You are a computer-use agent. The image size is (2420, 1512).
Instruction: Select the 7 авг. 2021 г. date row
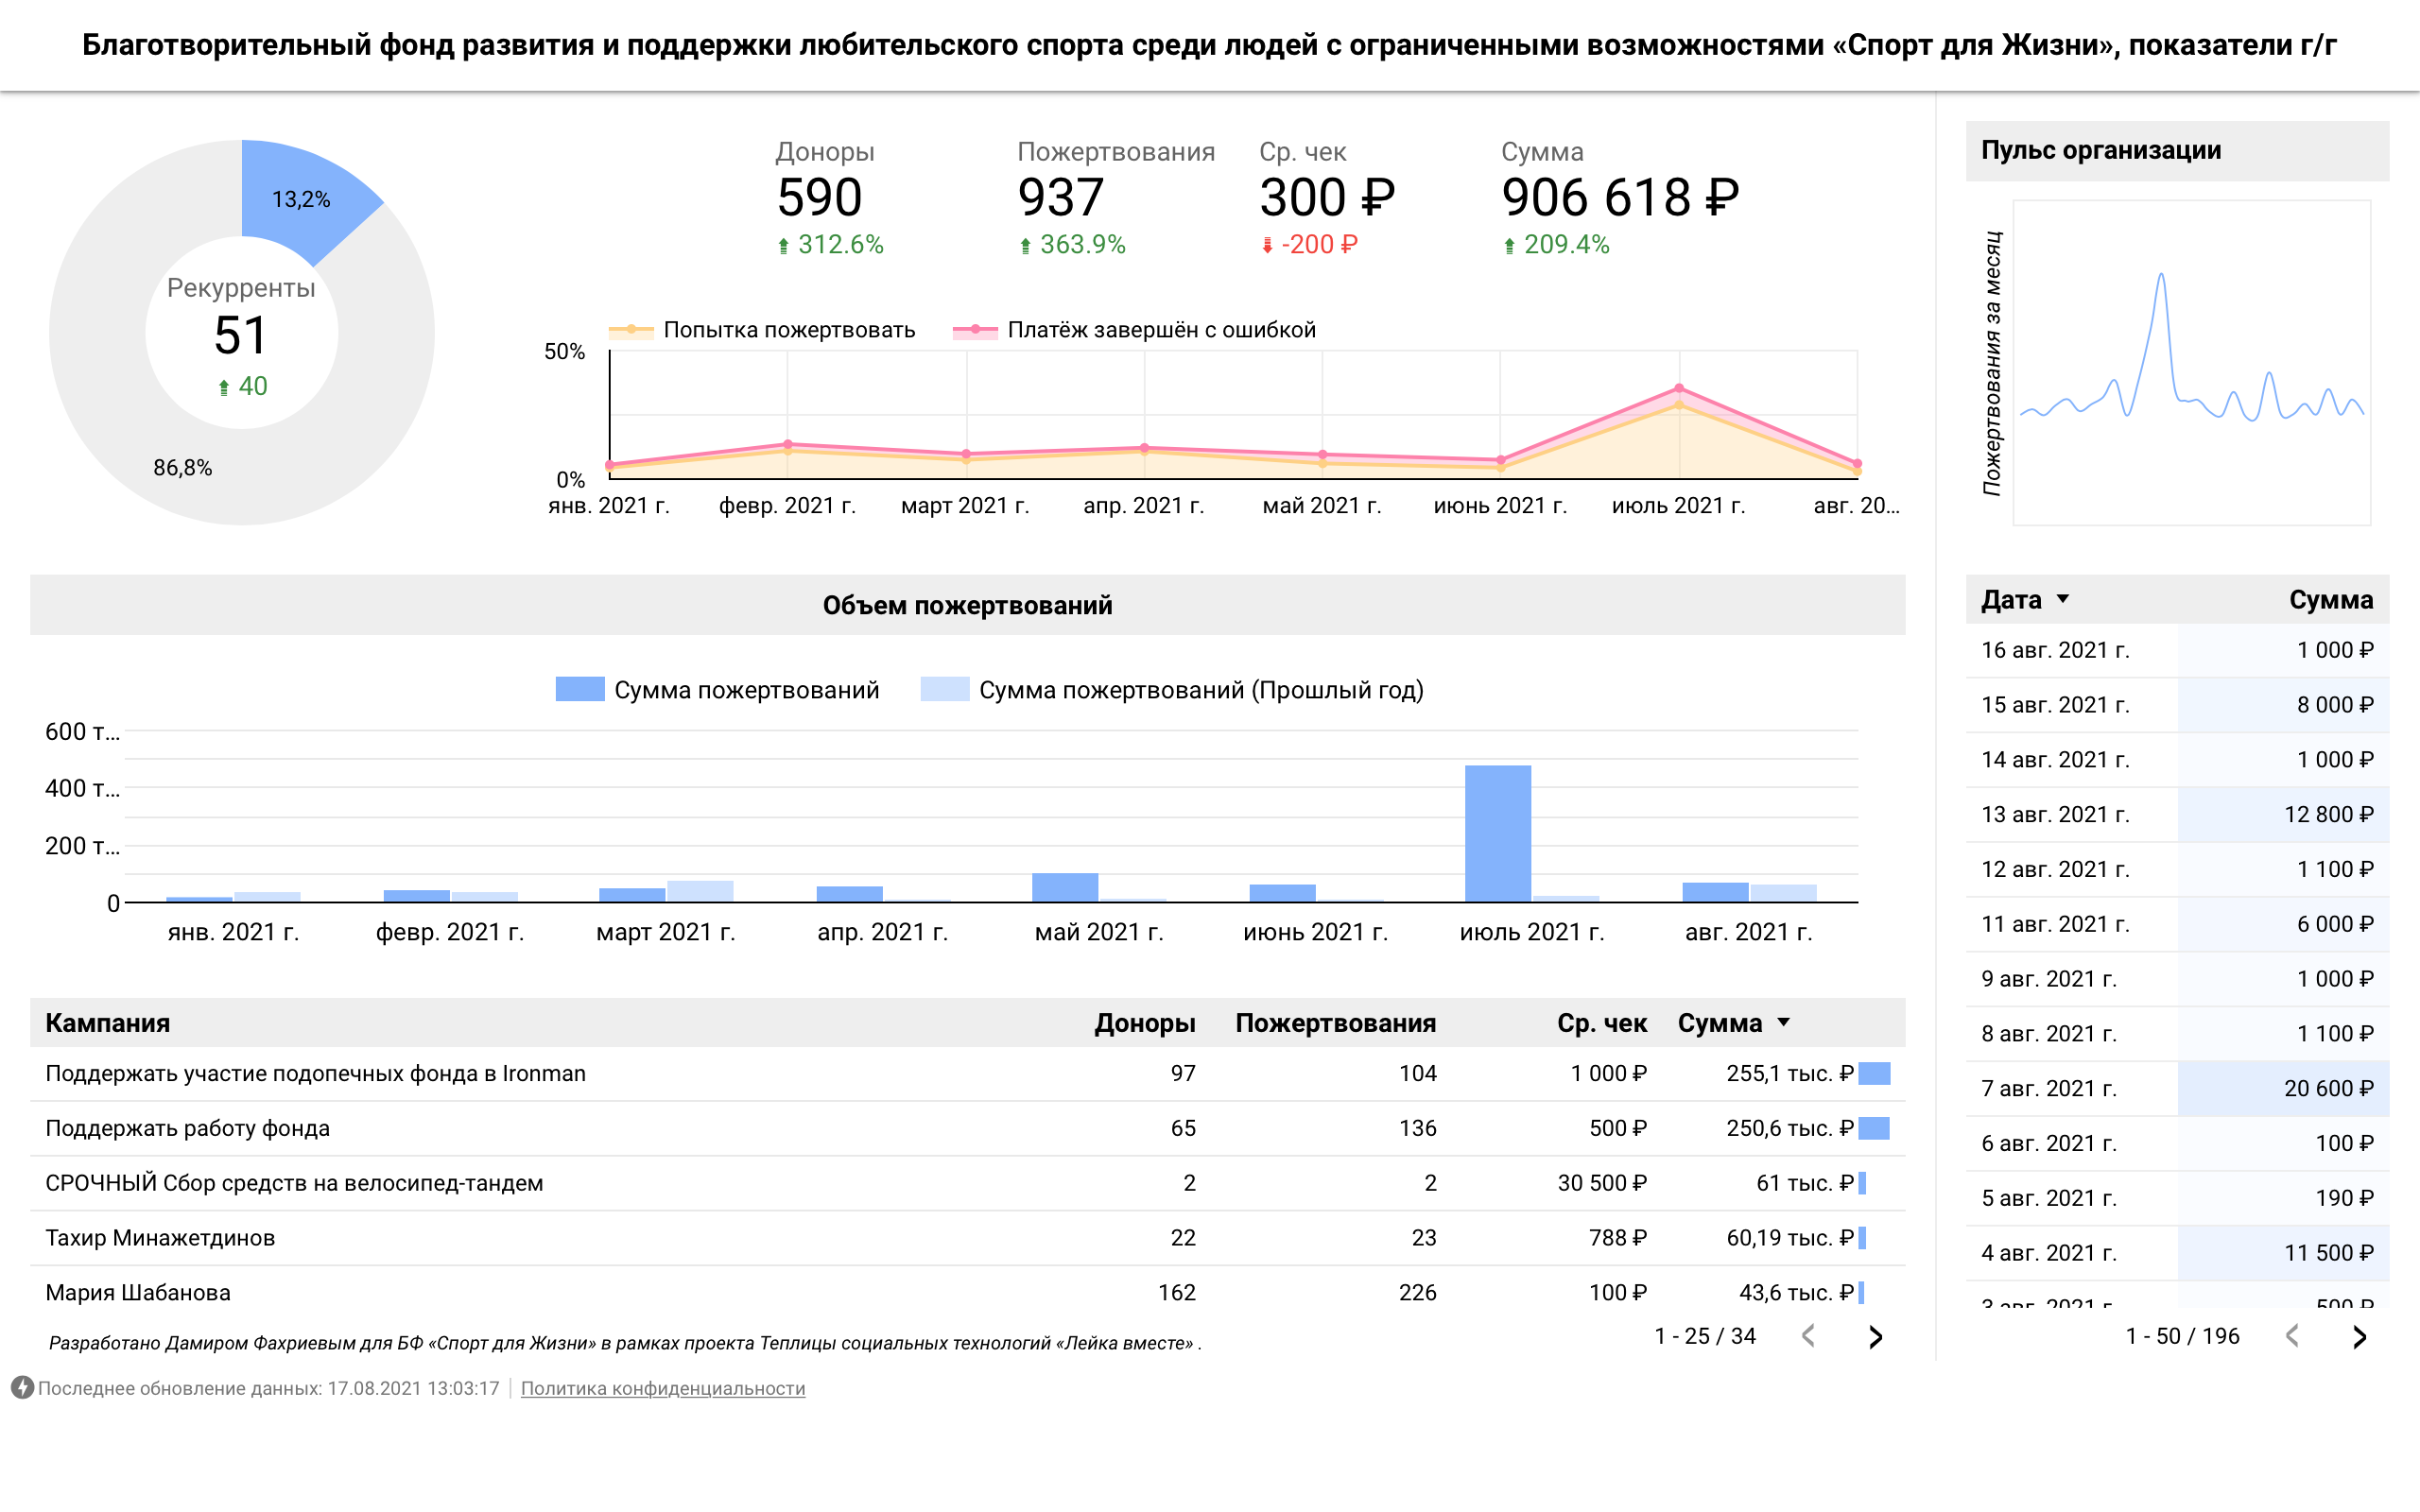2049,1088
